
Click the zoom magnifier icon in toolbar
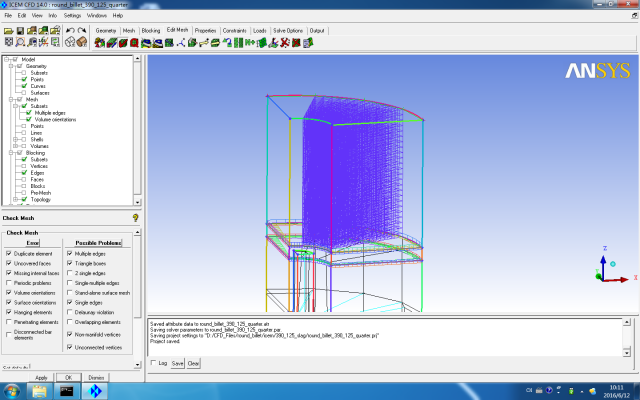pyautogui.click(x=21, y=43)
